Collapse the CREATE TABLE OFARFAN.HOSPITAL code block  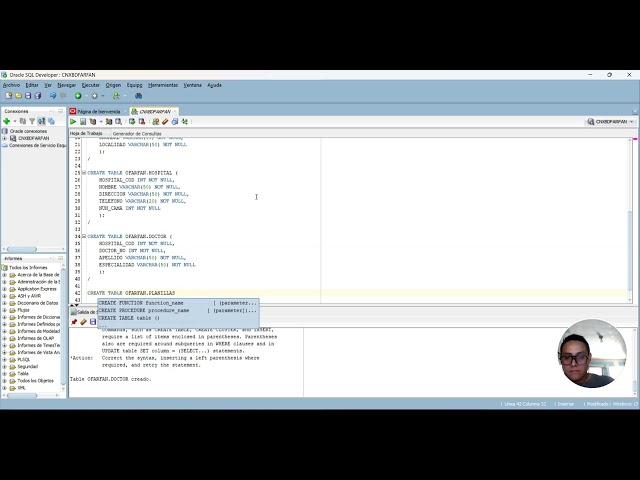(x=84, y=173)
